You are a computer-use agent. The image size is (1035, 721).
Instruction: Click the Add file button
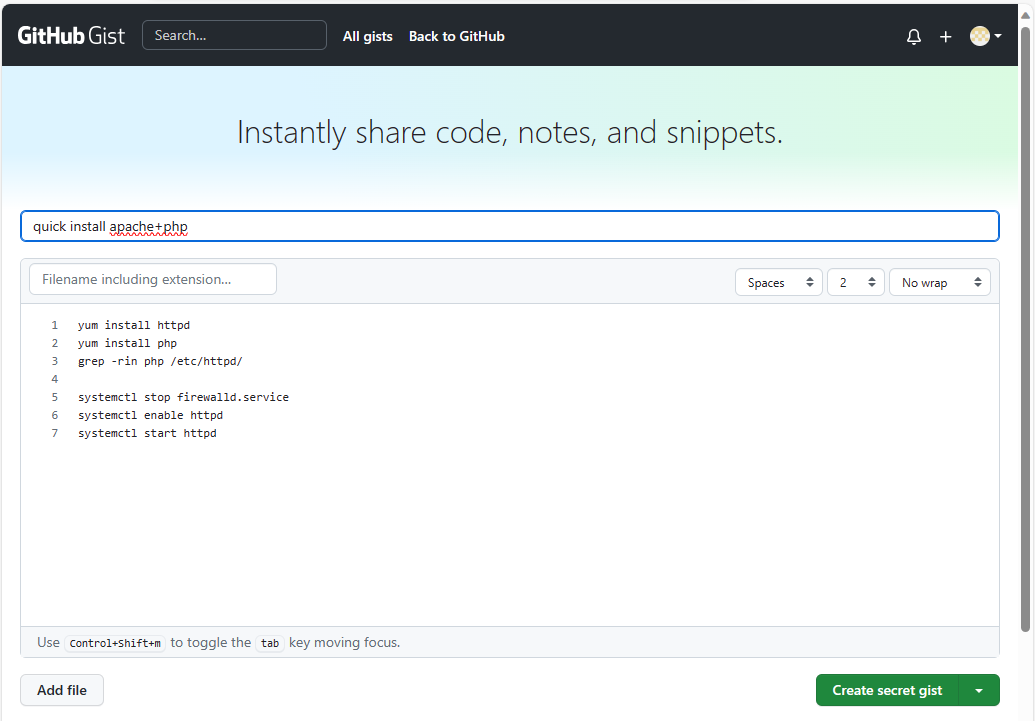pos(61,690)
